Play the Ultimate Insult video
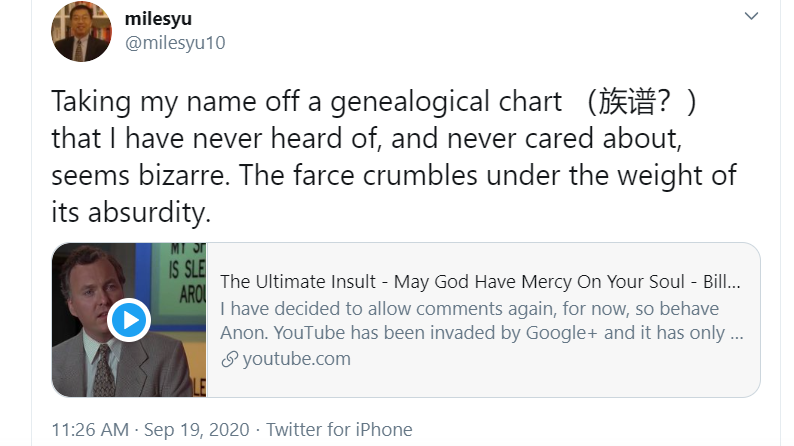 pos(129,320)
